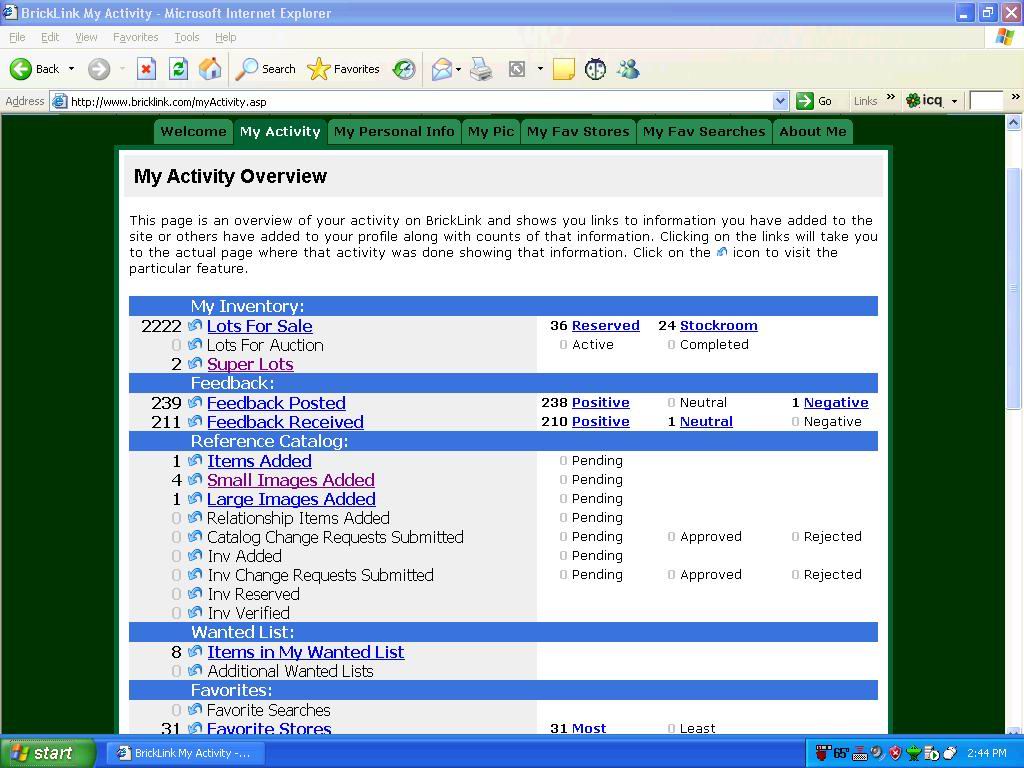
Task: Visit feature icon next to Lots For Auction
Action: point(195,344)
